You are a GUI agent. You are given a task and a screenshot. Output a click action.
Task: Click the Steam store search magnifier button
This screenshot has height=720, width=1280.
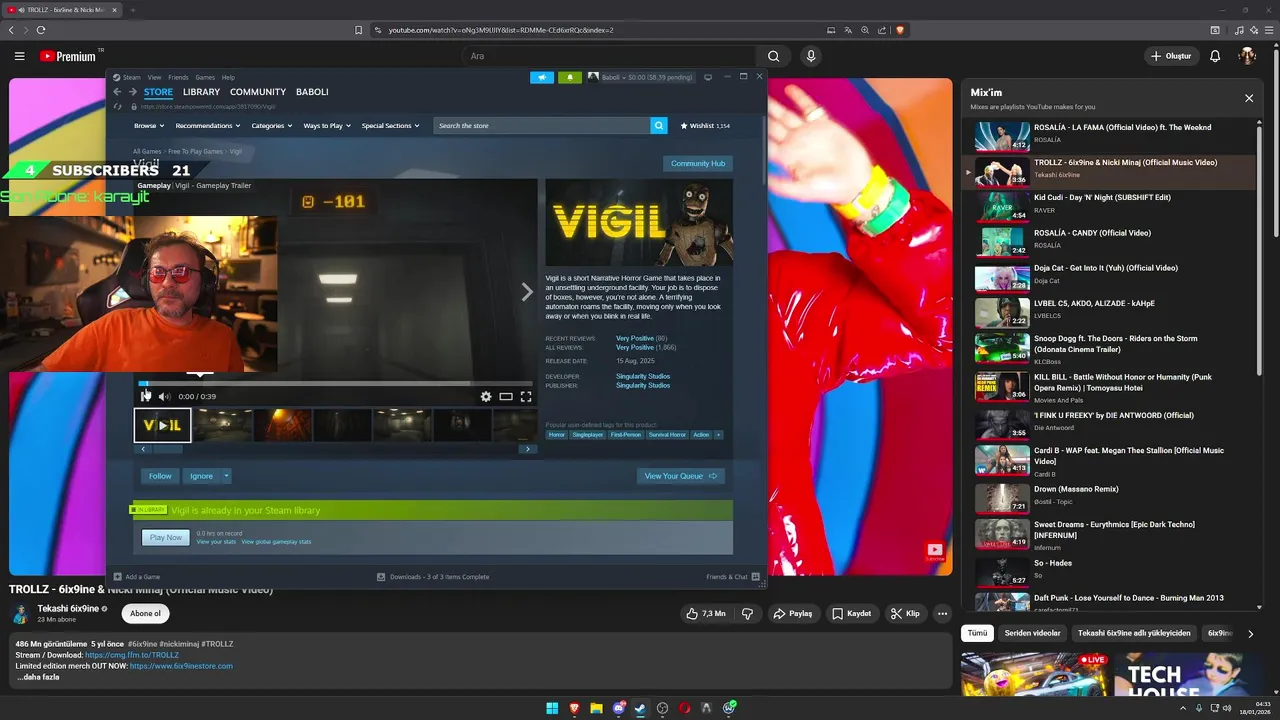[658, 125]
